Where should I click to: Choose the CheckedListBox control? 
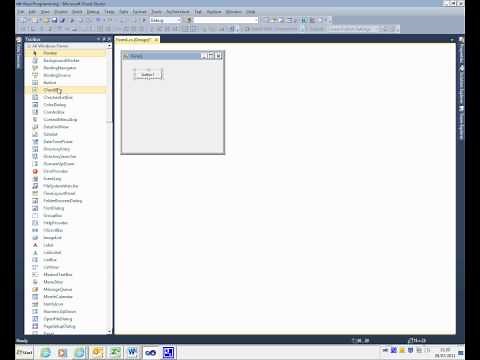point(66,97)
